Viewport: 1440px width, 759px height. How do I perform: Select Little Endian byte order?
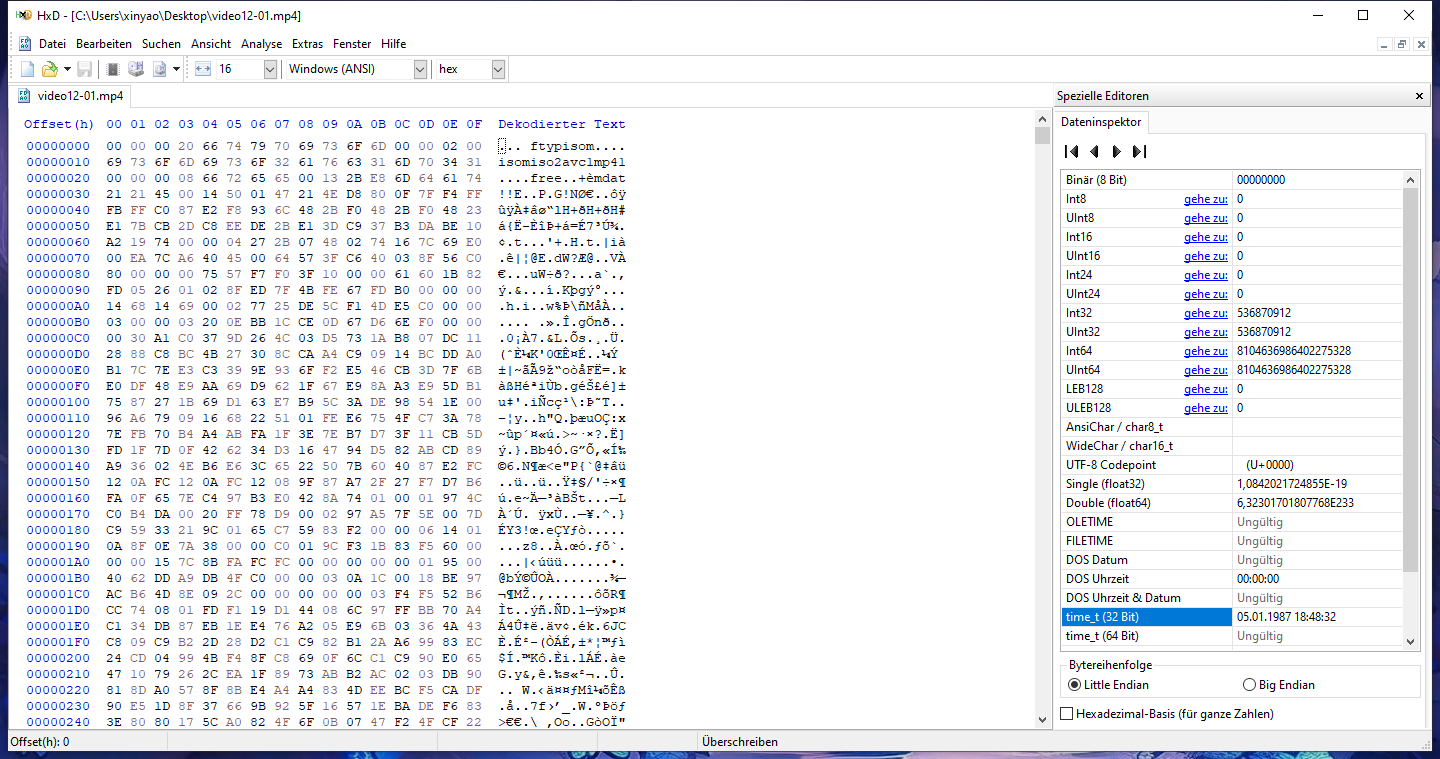[x=1075, y=685]
